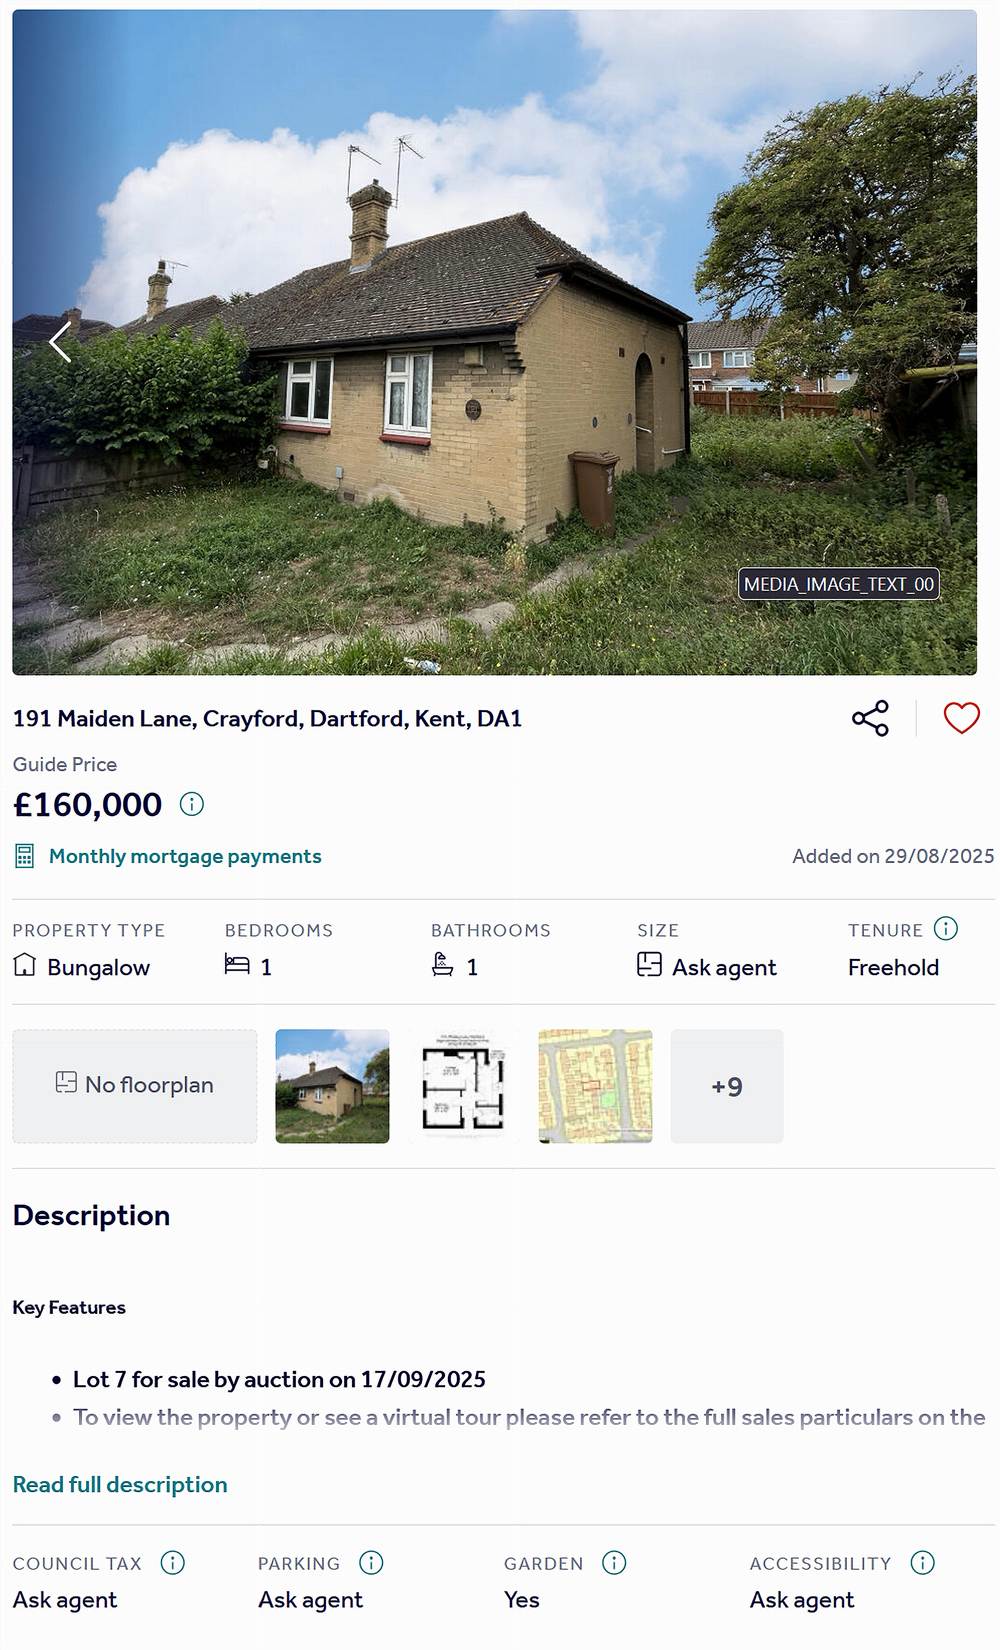The height and width of the screenshot is (1650, 1000).
Task: Show the +9 more photos
Action: tap(727, 1086)
